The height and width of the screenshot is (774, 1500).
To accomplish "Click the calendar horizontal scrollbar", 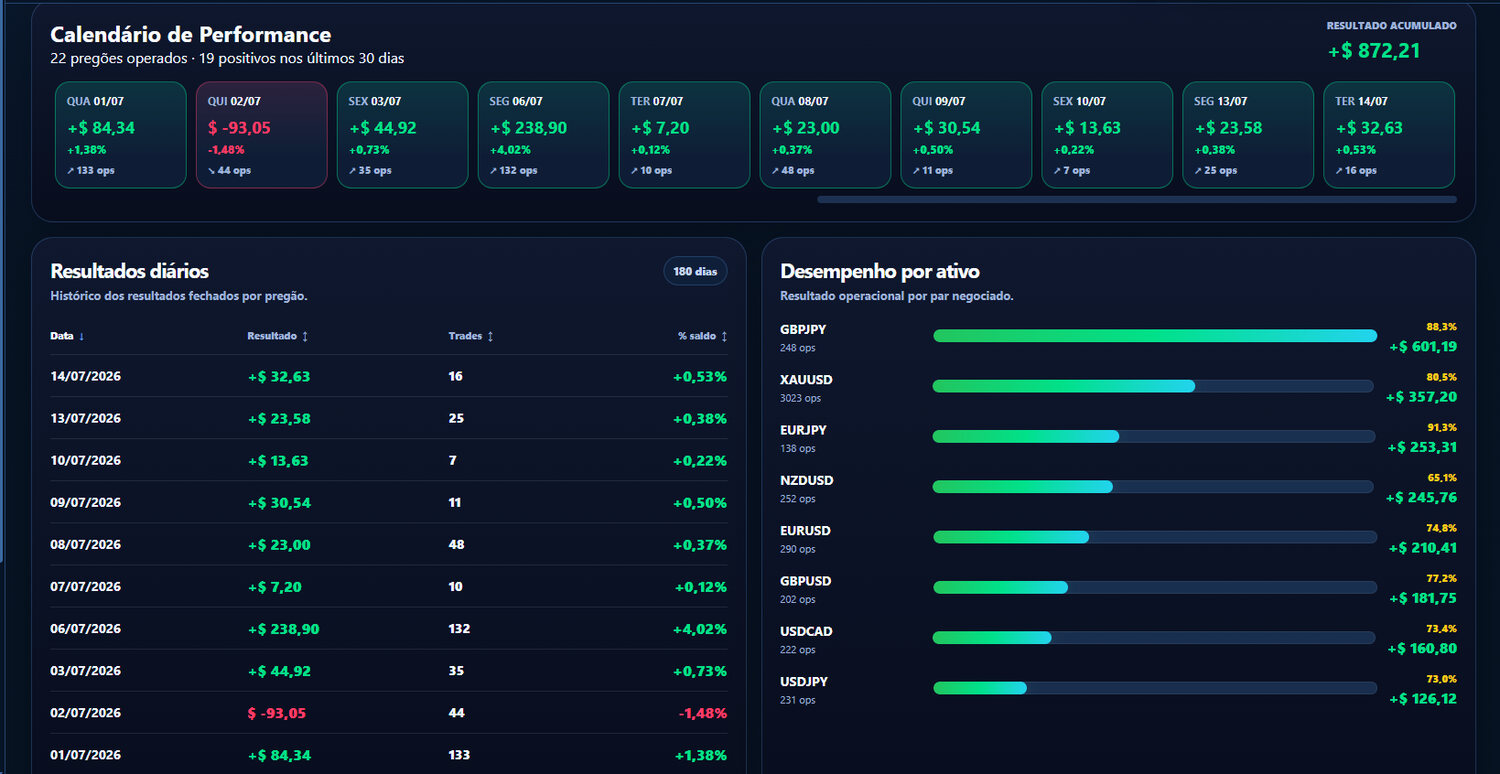I will click(1136, 200).
